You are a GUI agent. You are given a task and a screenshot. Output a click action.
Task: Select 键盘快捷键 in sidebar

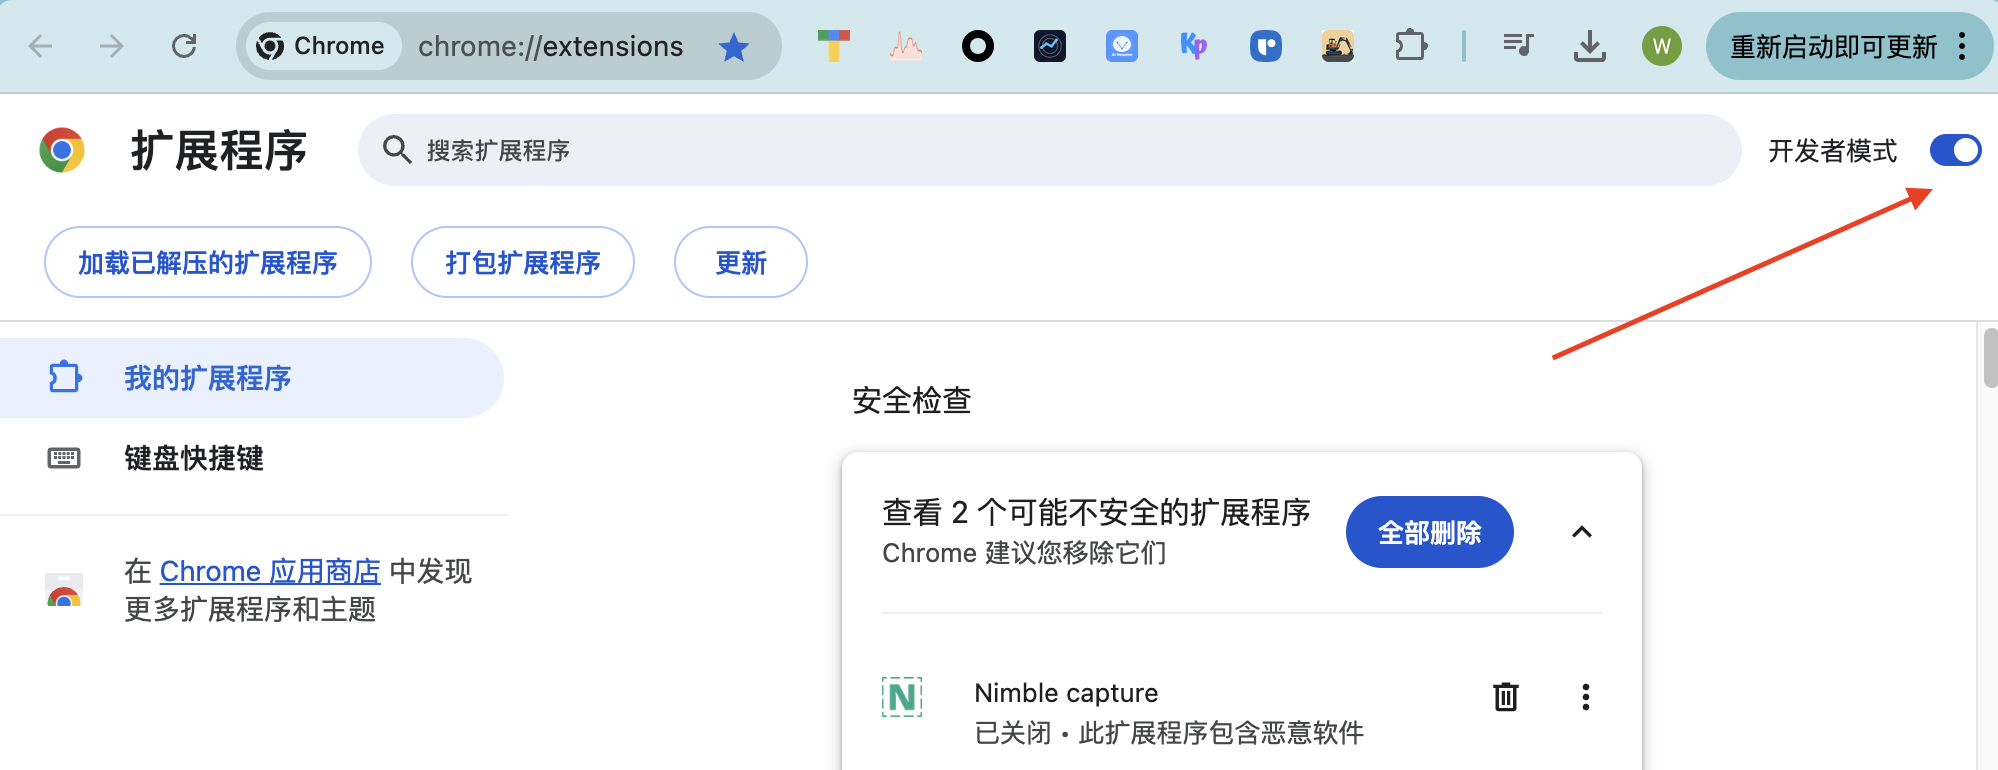coord(251,458)
